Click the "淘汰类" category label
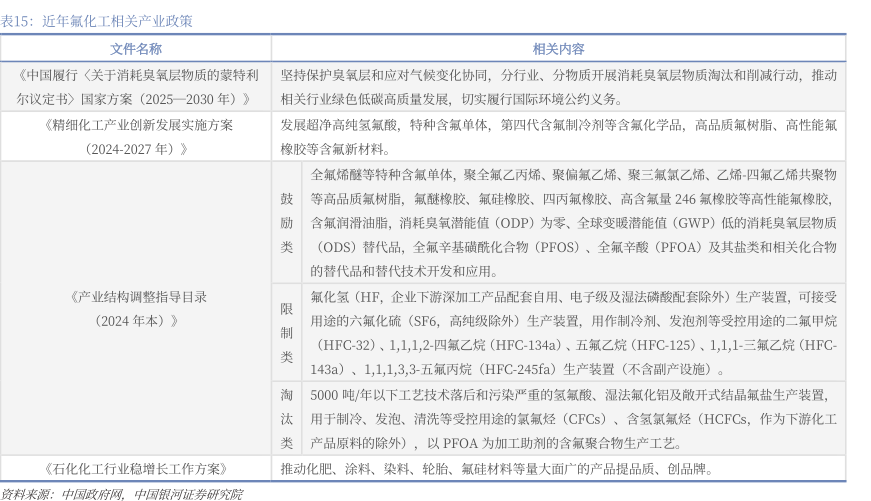This screenshot has width=871, height=501. click(286, 418)
